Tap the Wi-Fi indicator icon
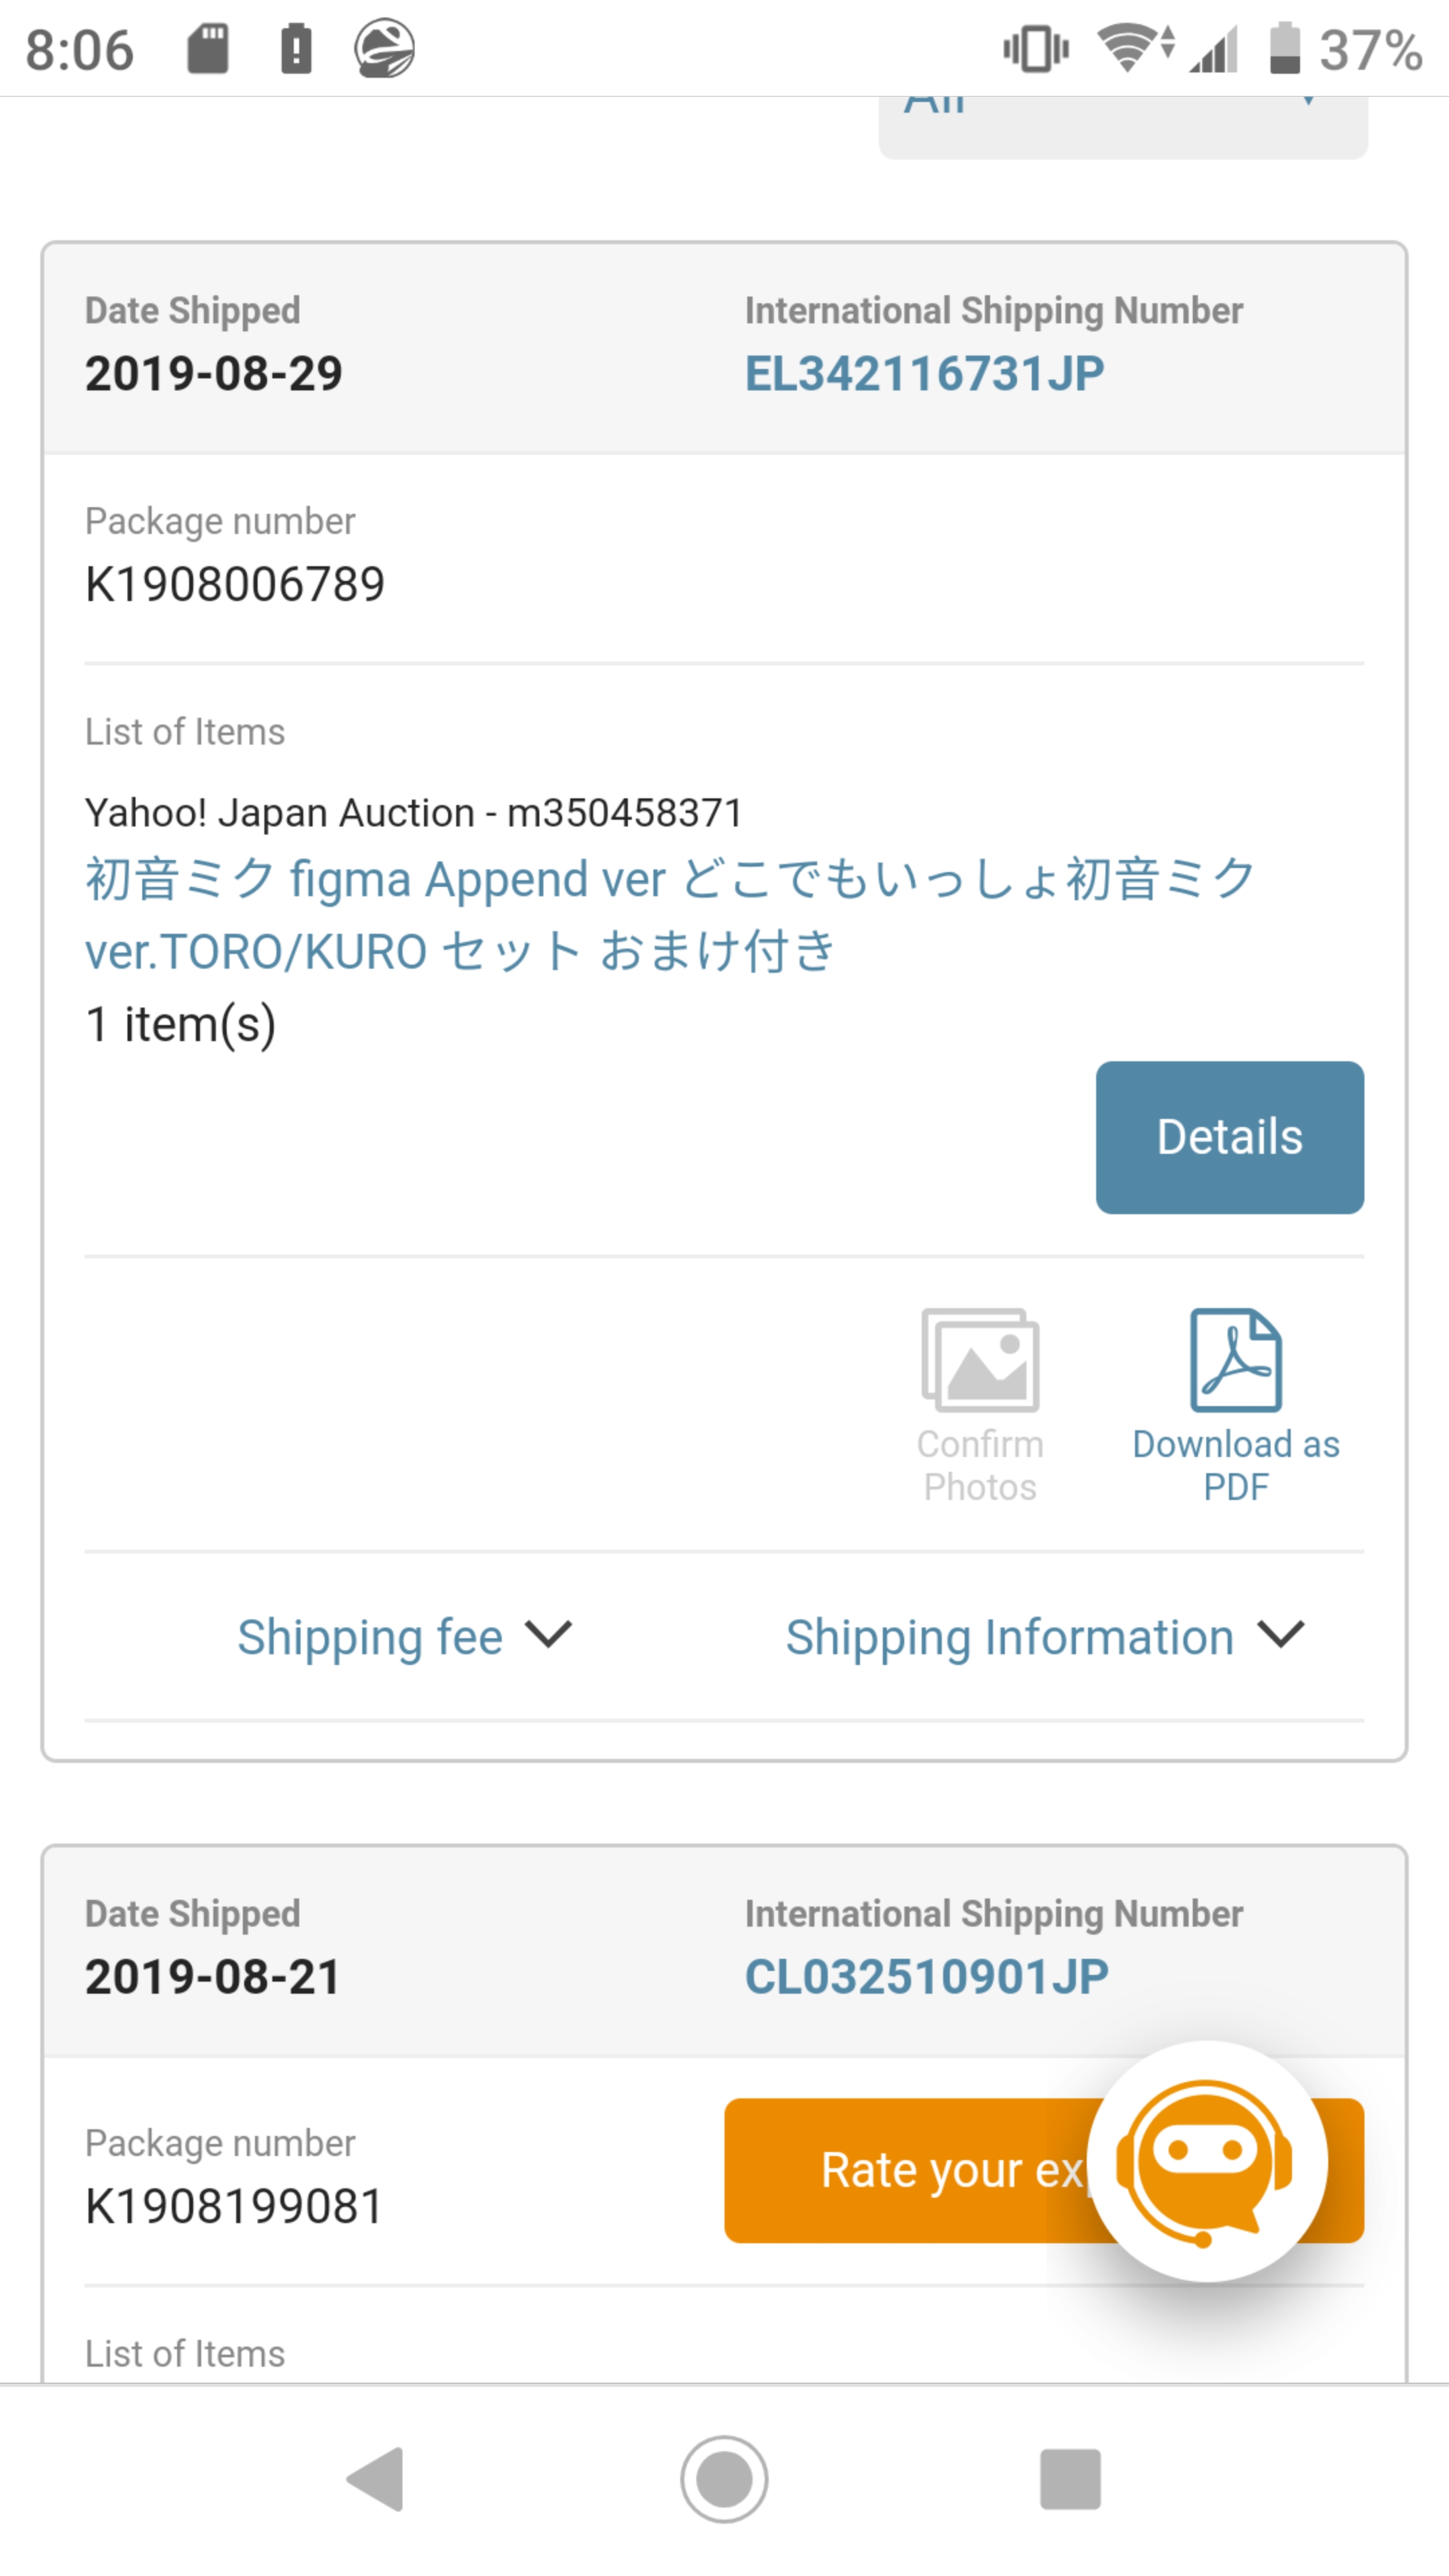 1129,46
